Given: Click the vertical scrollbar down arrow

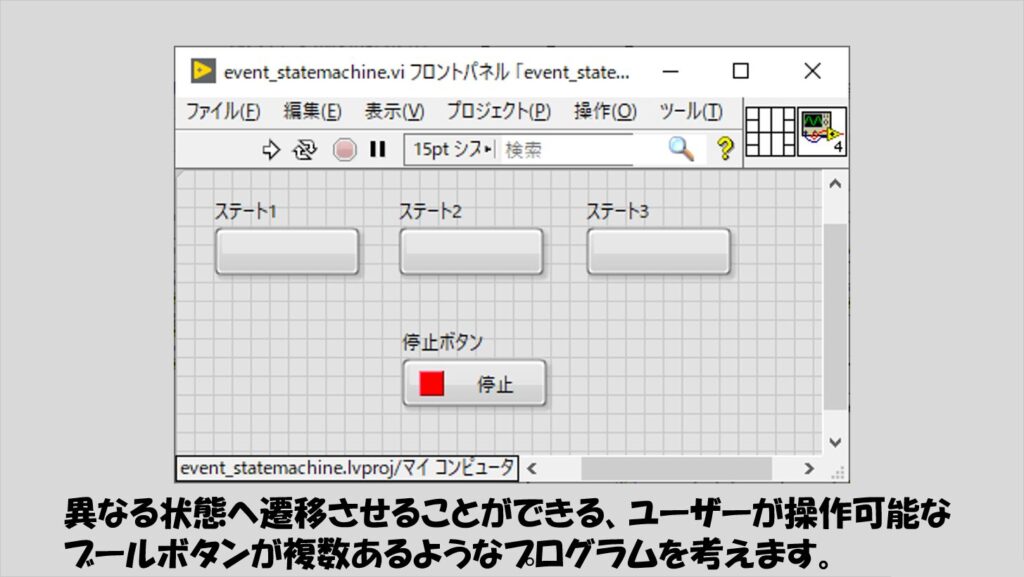Looking at the screenshot, I should pyautogui.click(x=835, y=442).
